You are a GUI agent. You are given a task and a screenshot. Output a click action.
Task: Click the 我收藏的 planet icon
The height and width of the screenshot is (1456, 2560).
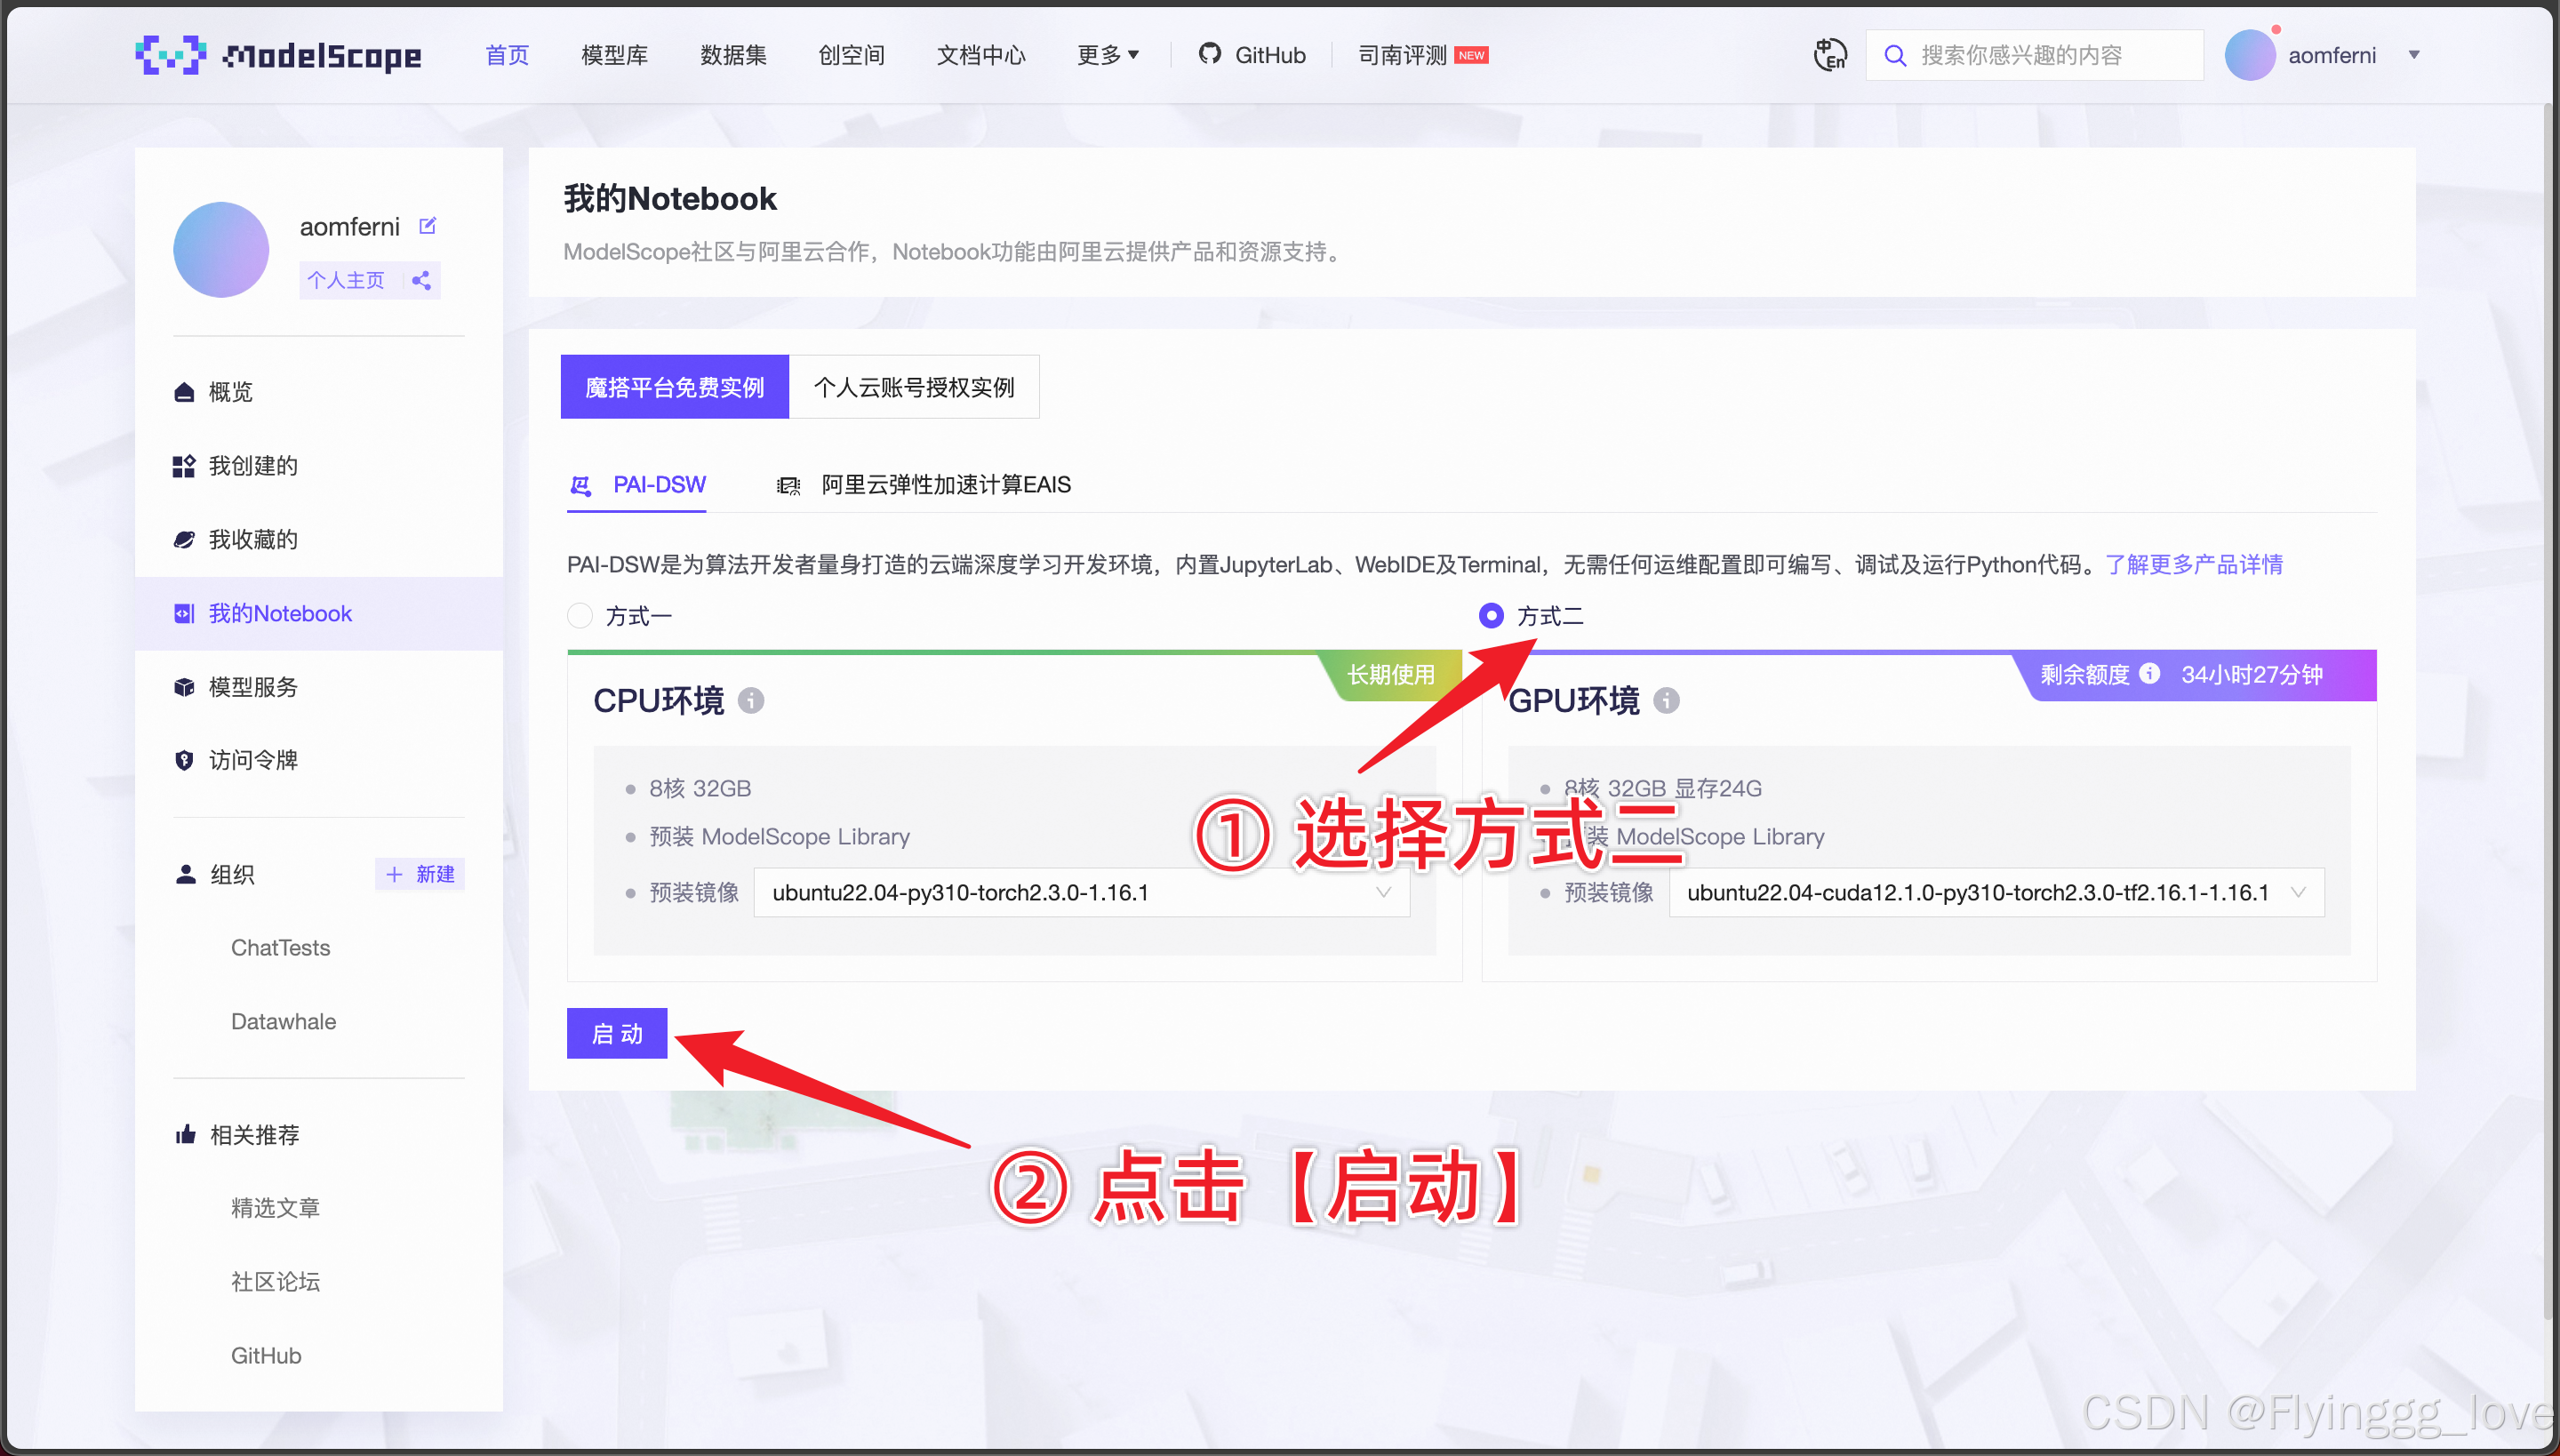pos(184,540)
